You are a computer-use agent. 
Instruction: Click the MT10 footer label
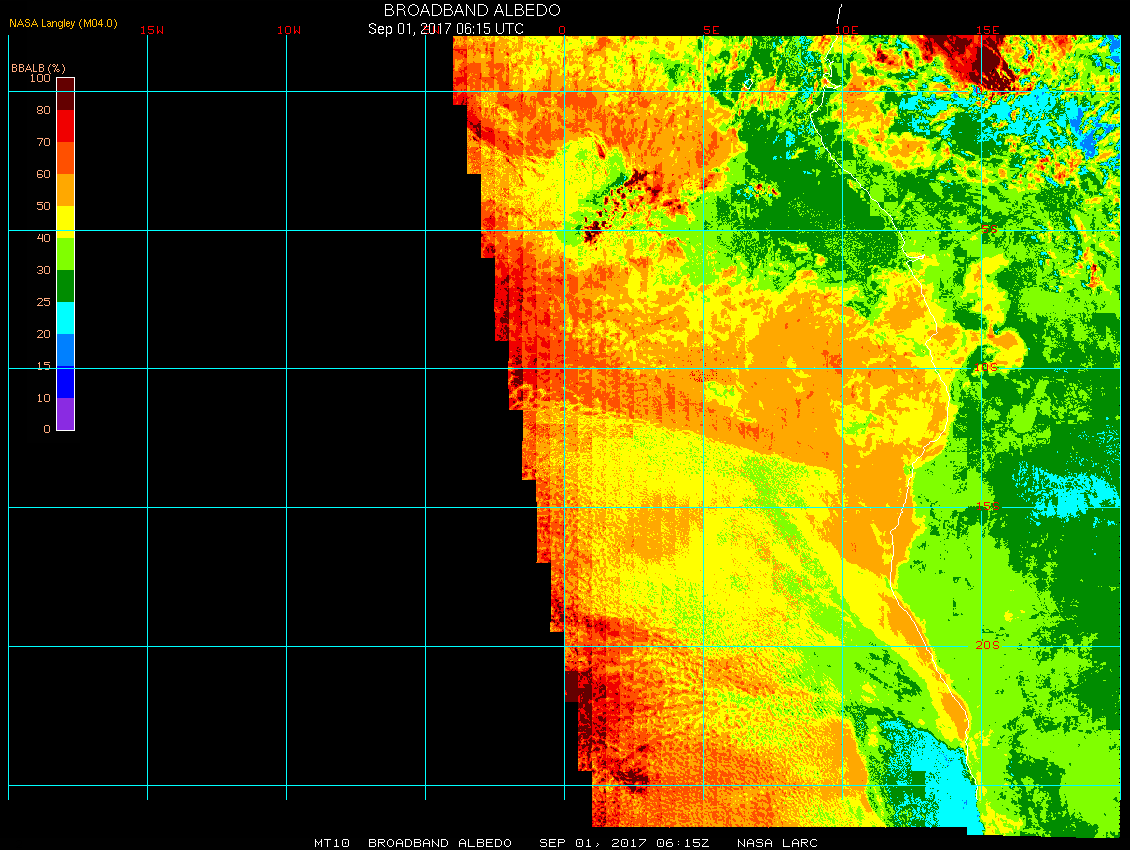pyautogui.click(x=332, y=843)
